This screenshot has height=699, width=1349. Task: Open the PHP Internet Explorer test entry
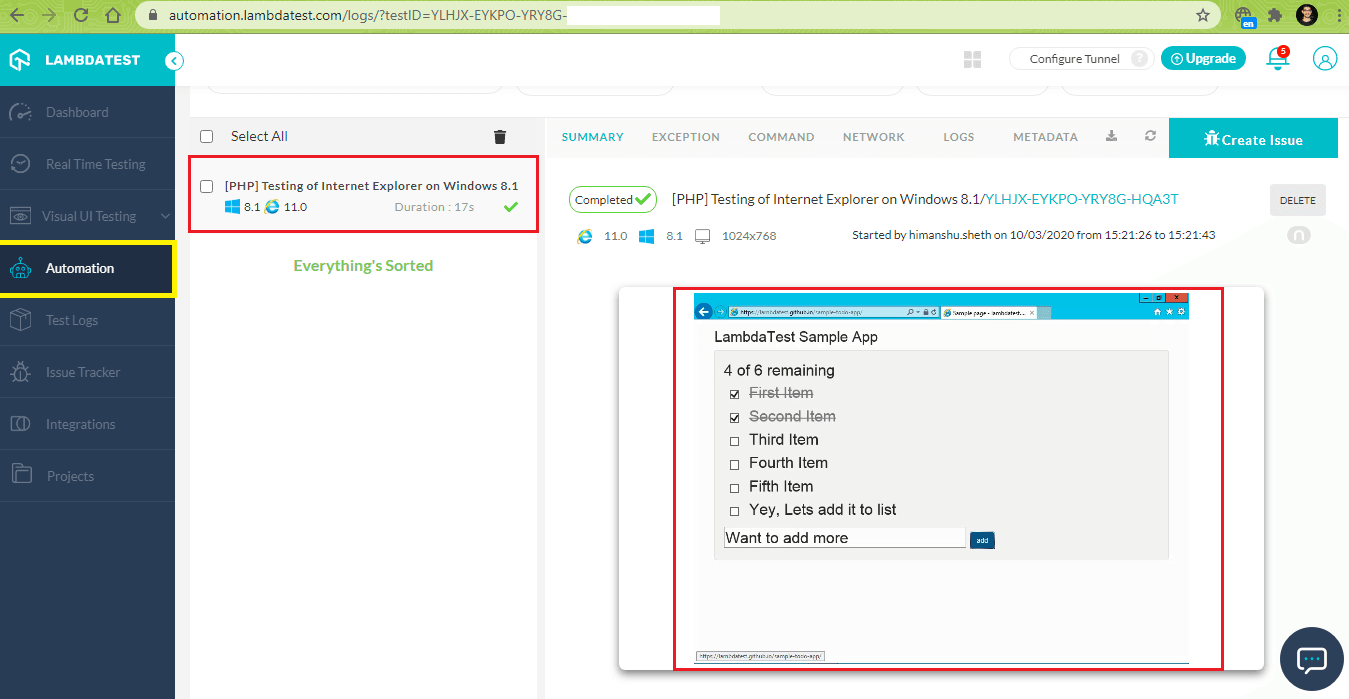364,194
